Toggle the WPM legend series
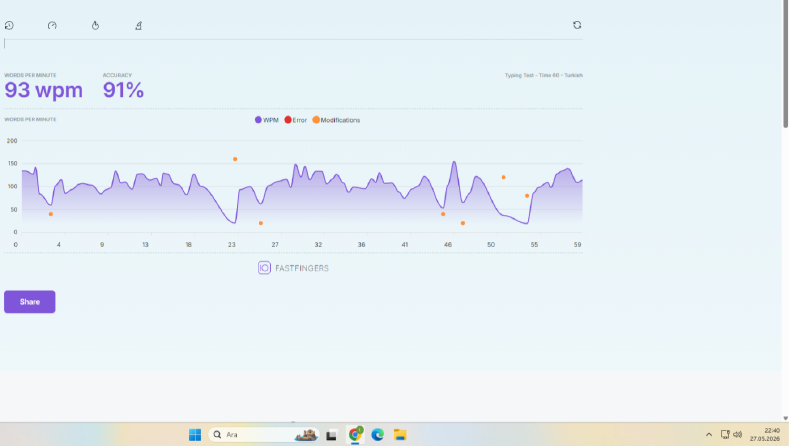 pos(267,120)
